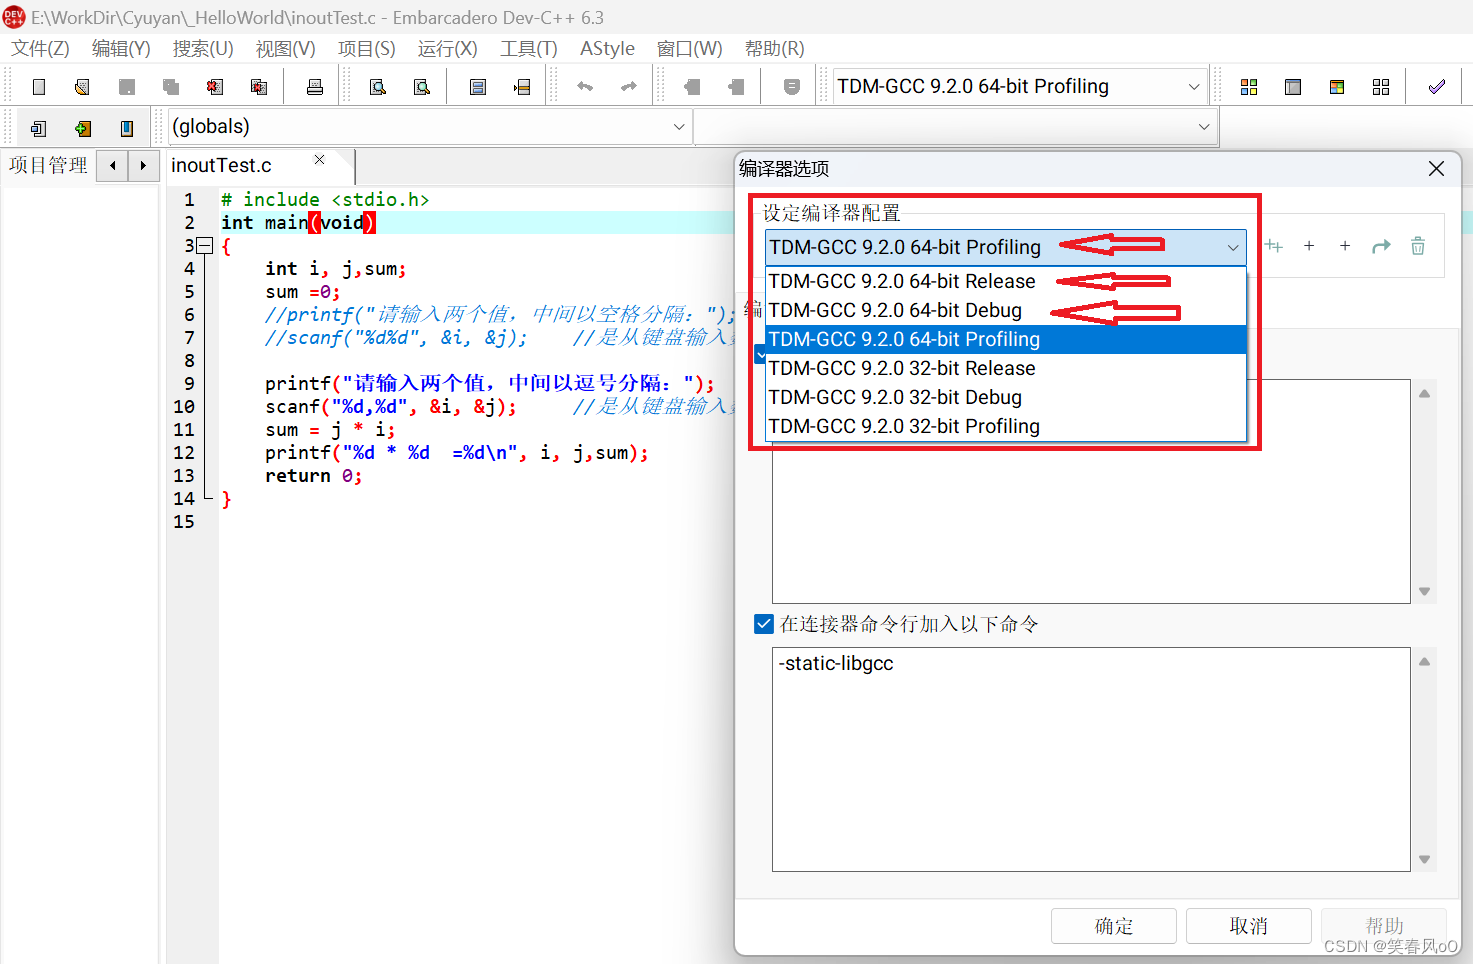Click the New file toolbar icon
The height and width of the screenshot is (964, 1473).
[x=39, y=87]
